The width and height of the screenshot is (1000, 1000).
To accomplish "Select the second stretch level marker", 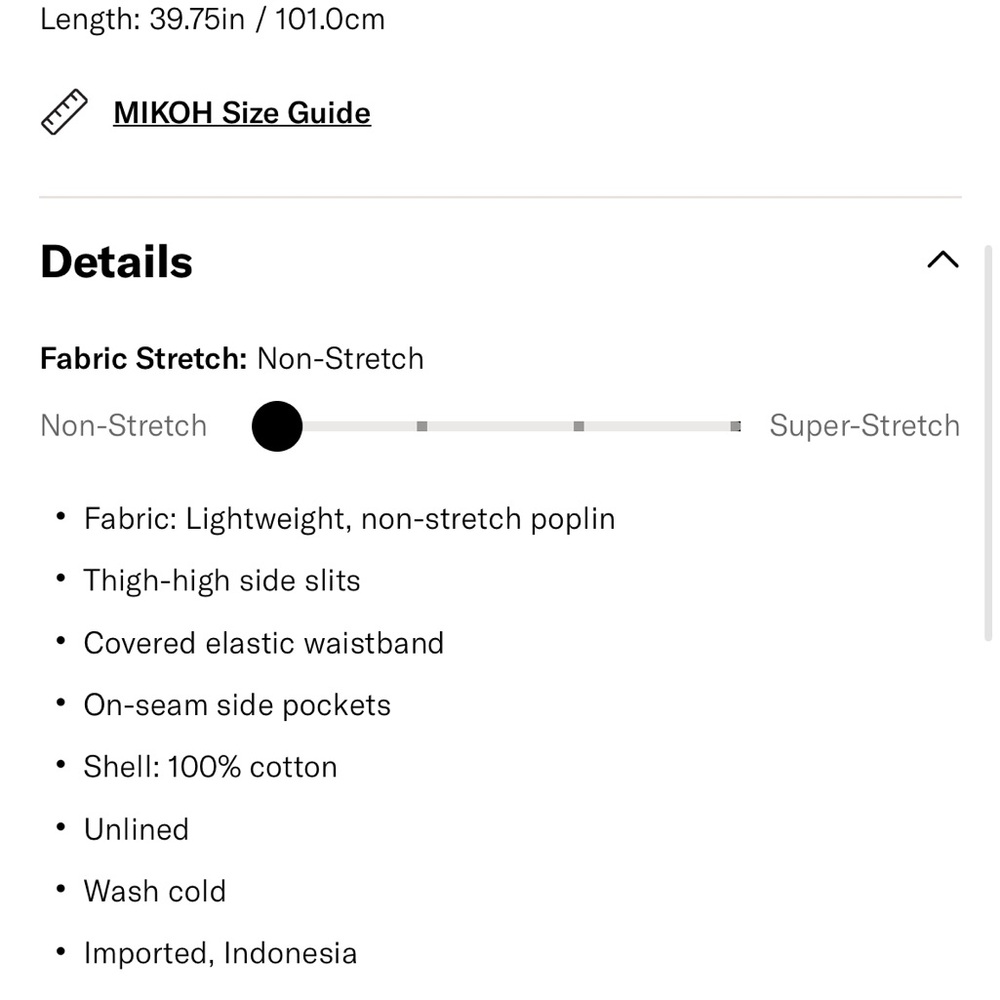I will click(422, 426).
